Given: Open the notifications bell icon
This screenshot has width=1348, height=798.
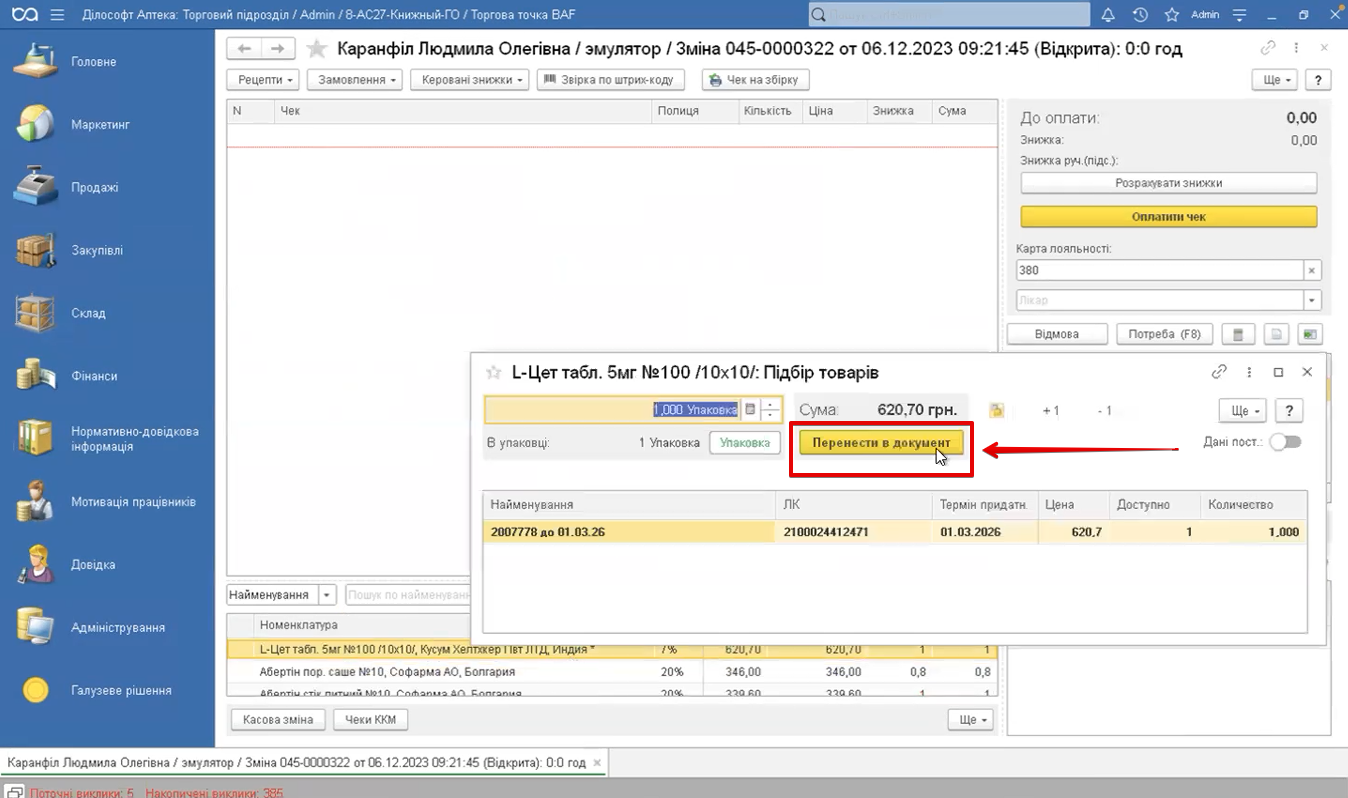Looking at the screenshot, I should tap(1108, 15).
